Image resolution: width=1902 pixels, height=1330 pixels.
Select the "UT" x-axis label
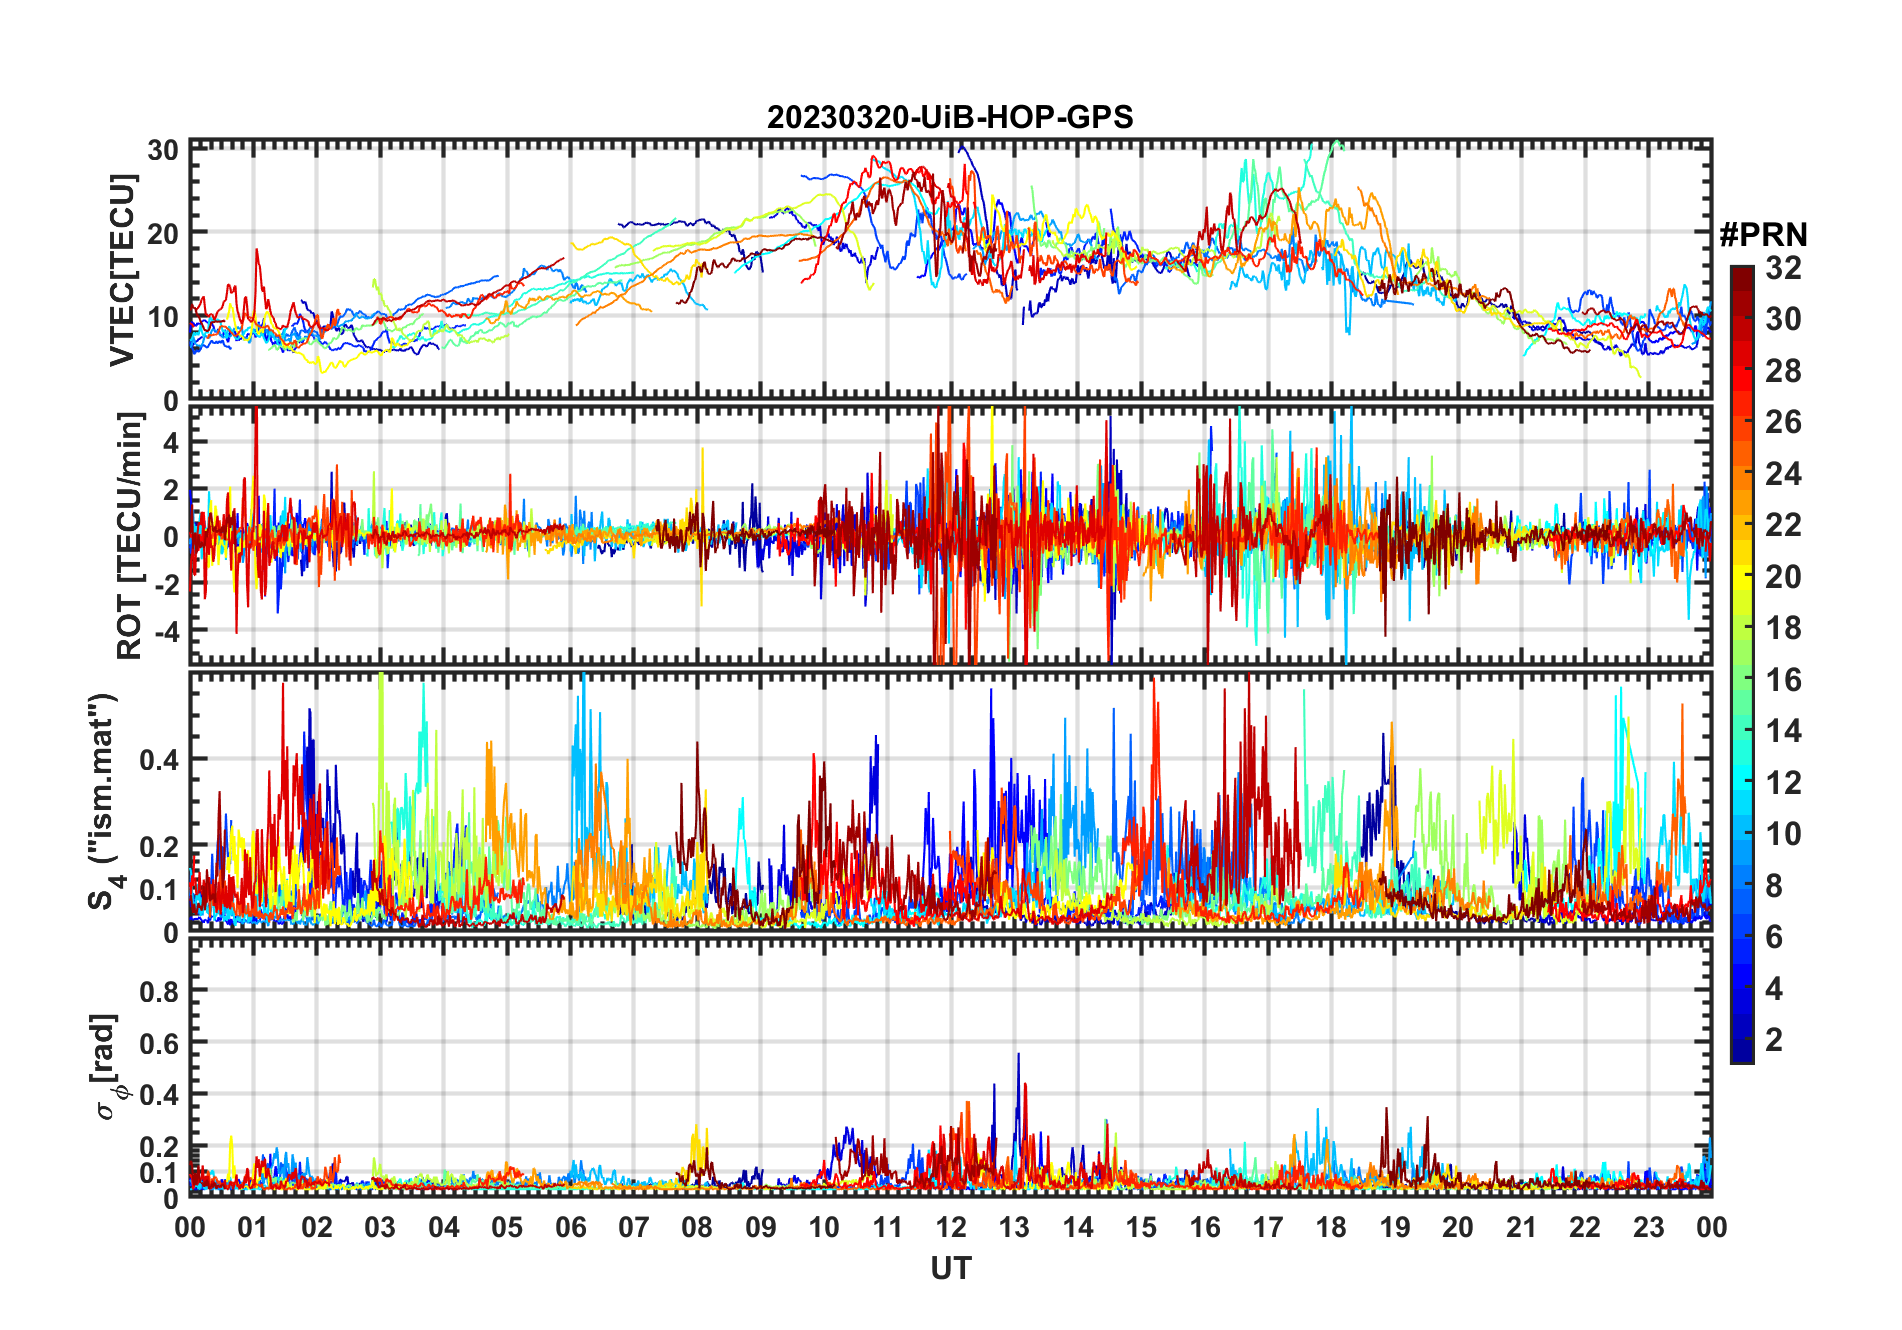point(950,1268)
